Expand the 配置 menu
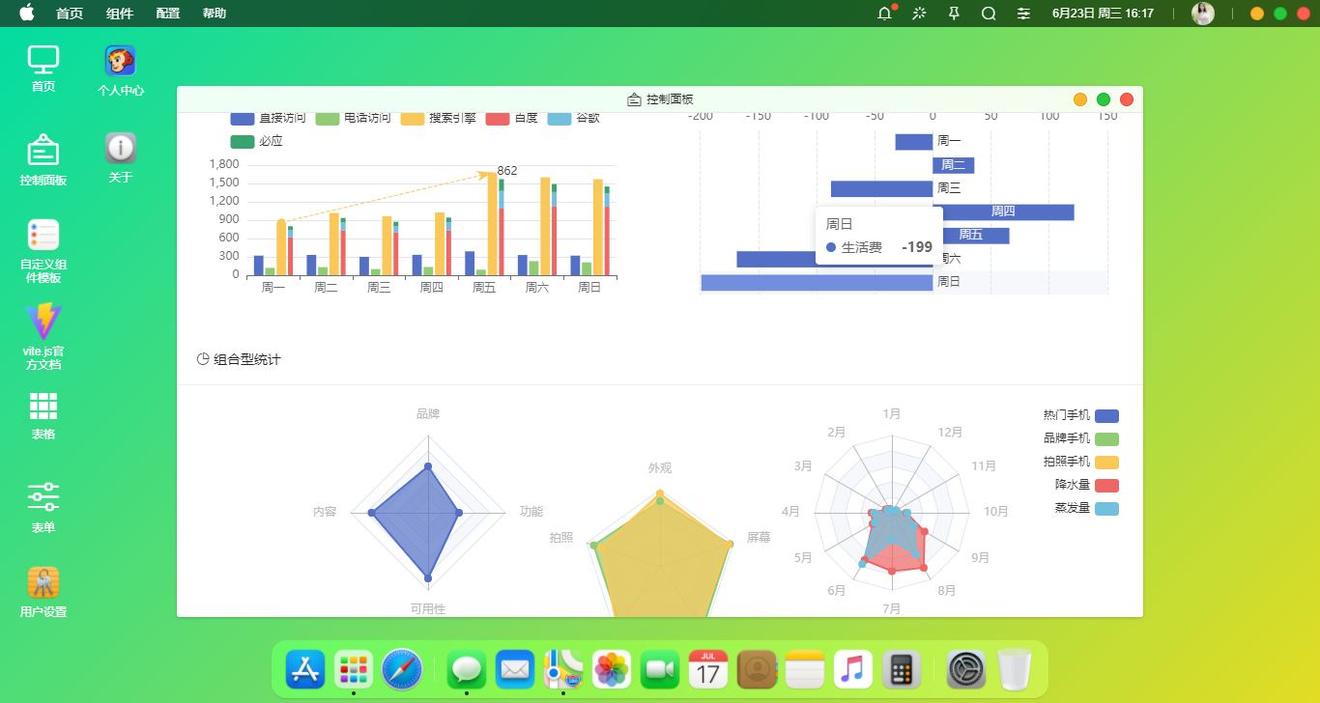1320x703 pixels. coord(168,13)
